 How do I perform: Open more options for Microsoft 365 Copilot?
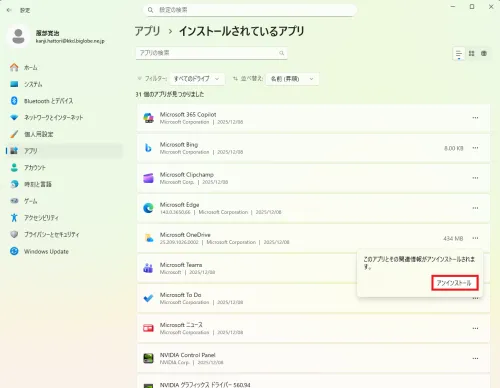click(475, 118)
